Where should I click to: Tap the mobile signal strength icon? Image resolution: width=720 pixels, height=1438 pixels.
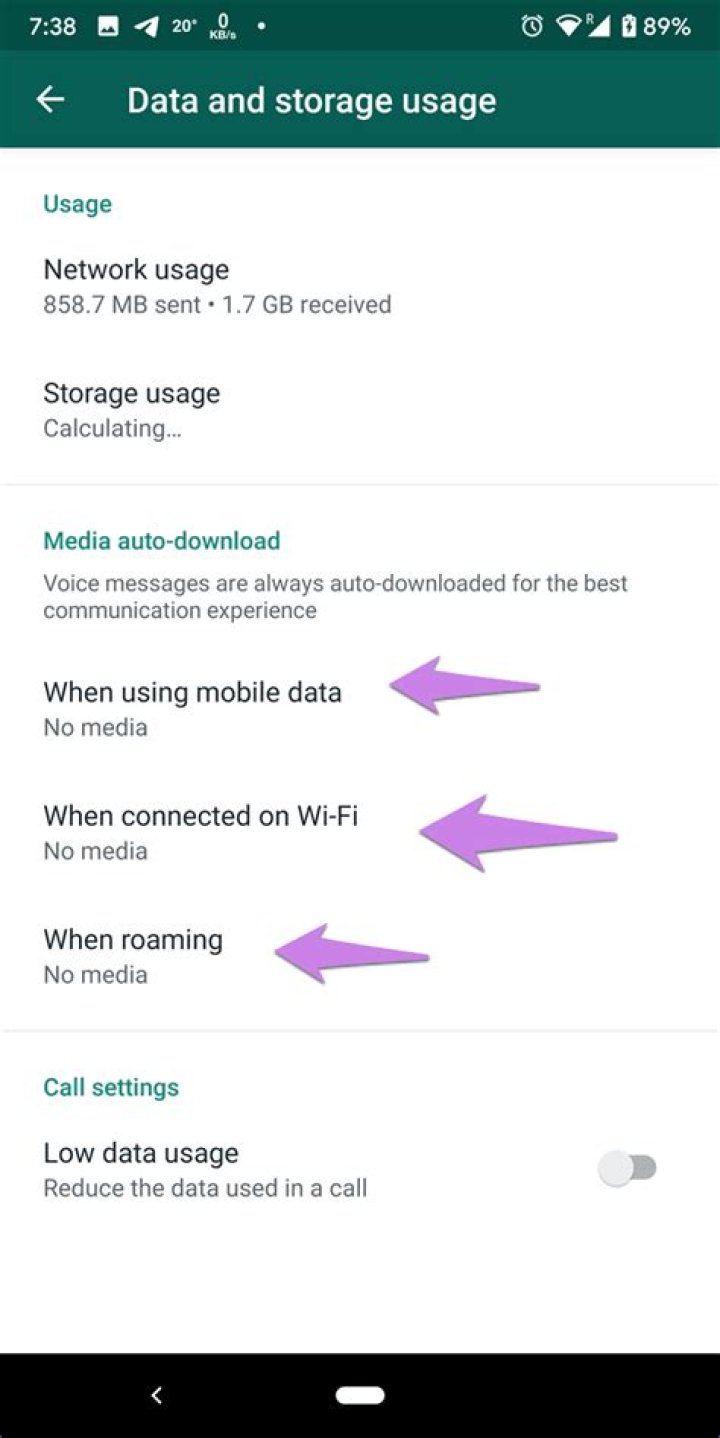coord(598,26)
